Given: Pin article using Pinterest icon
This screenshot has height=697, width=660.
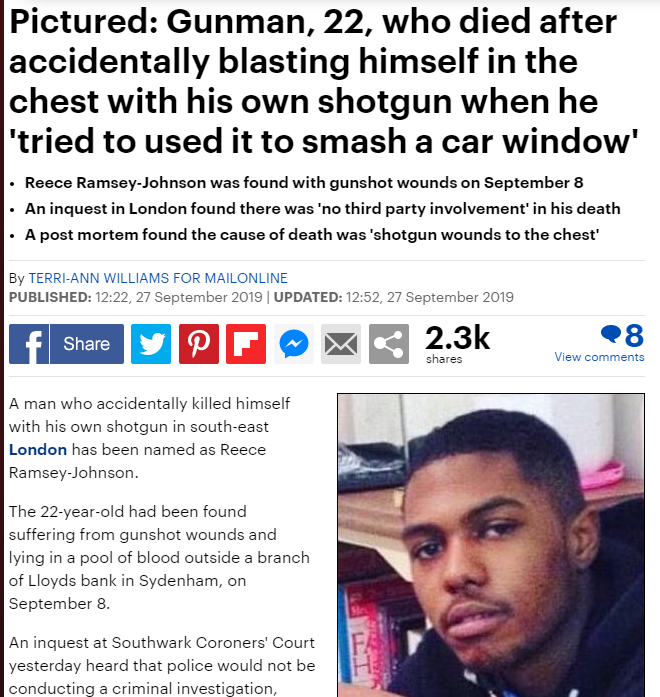Looking at the screenshot, I should (x=199, y=344).
